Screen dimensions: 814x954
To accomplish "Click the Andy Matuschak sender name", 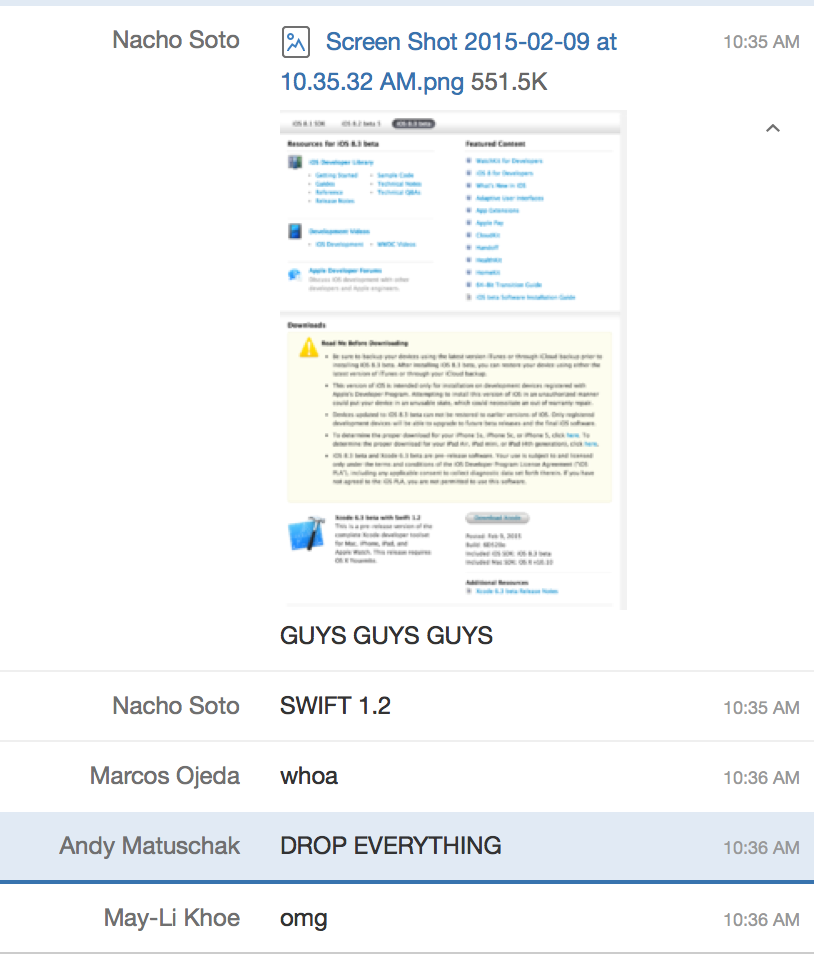I will (150, 846).
